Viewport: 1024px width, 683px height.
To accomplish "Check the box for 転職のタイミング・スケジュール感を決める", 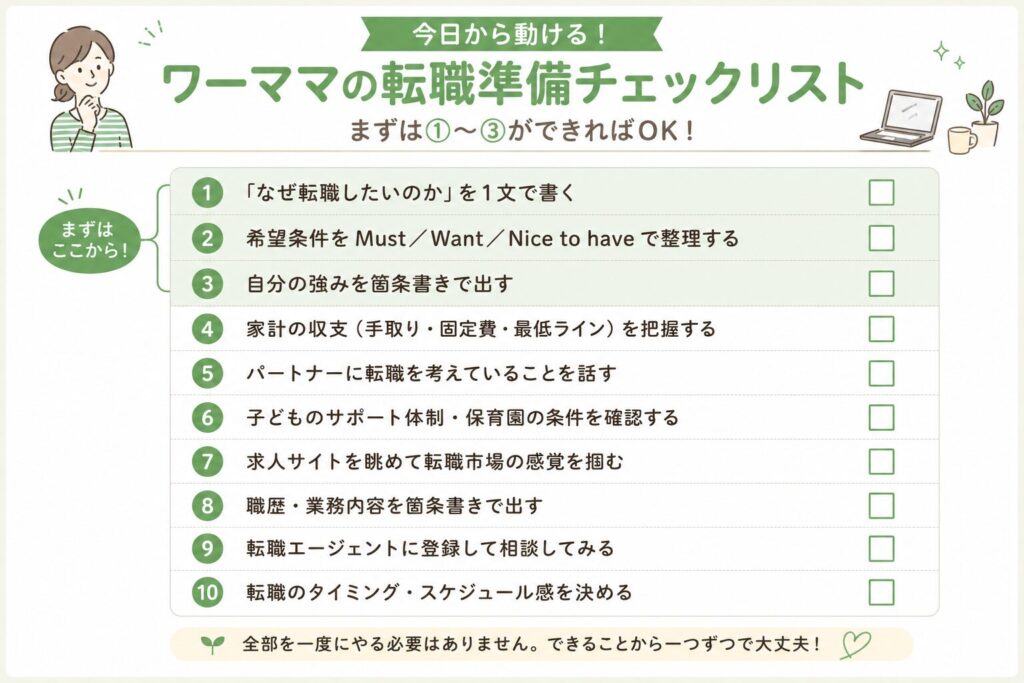I will (881, 593).
